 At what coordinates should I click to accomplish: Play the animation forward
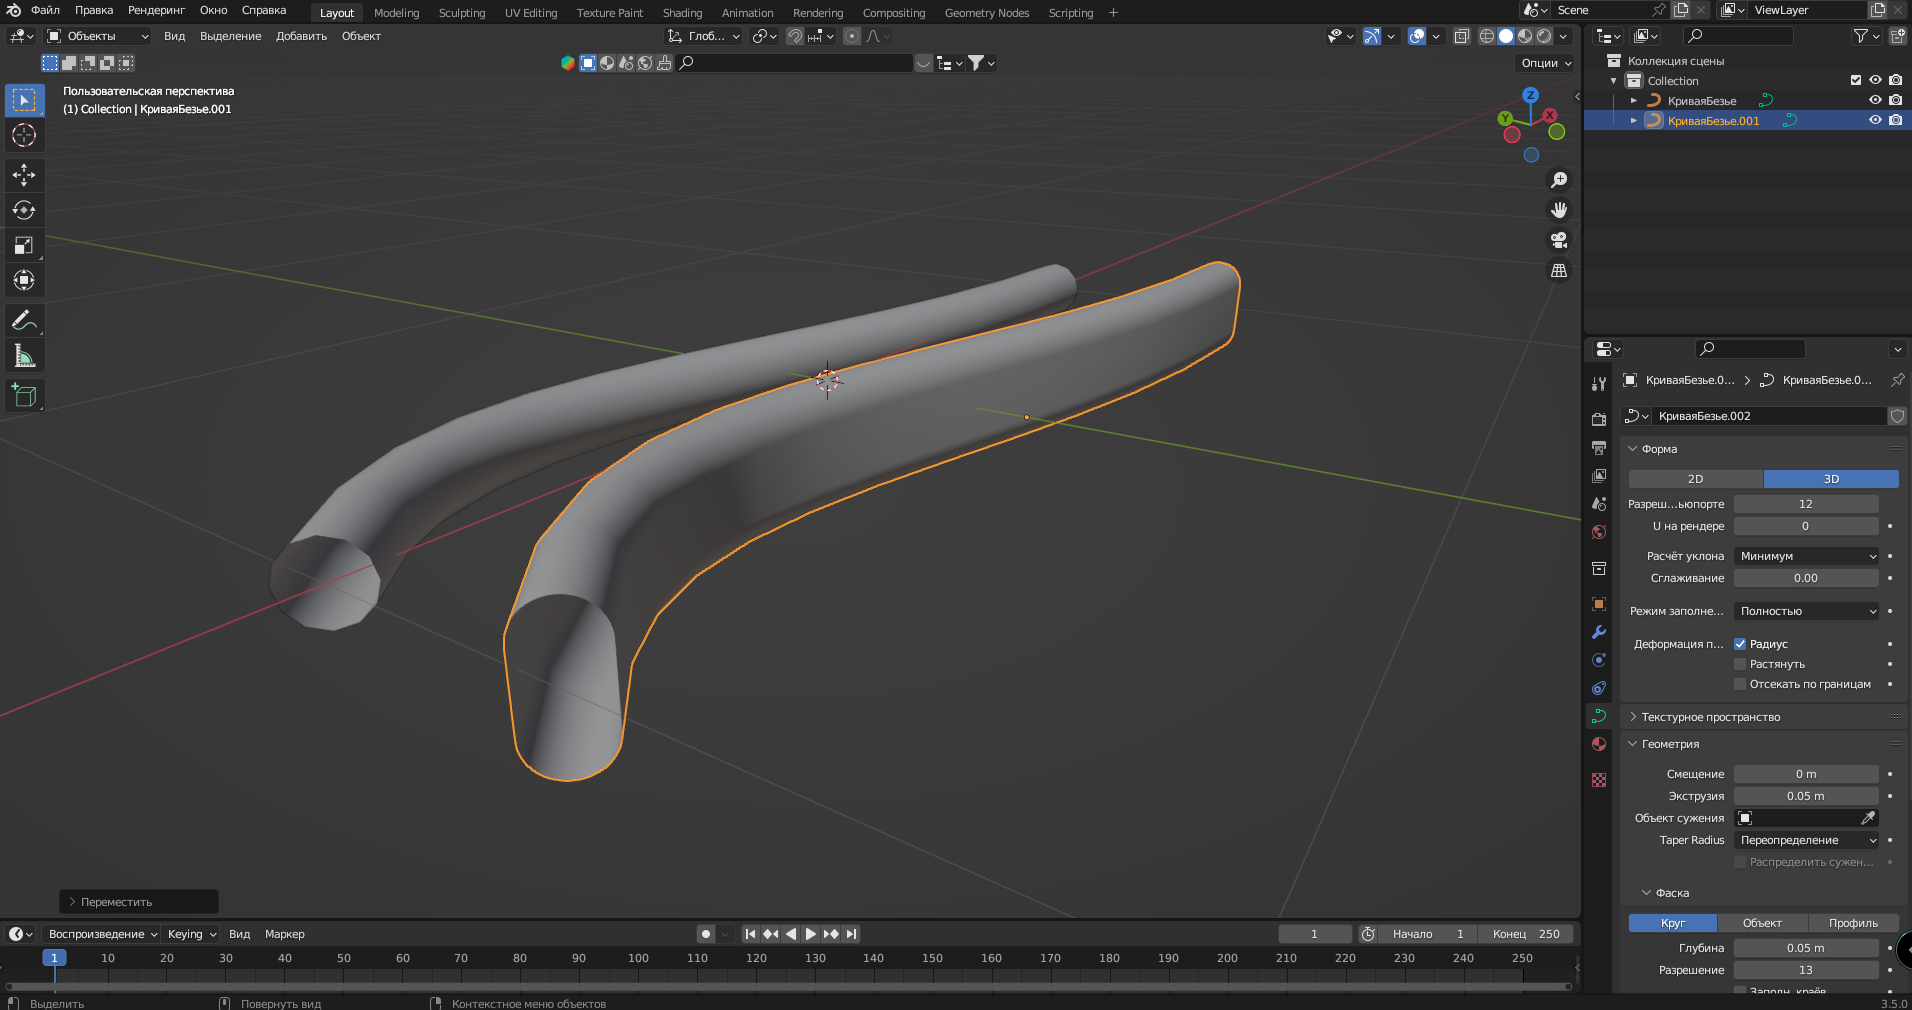811,934
